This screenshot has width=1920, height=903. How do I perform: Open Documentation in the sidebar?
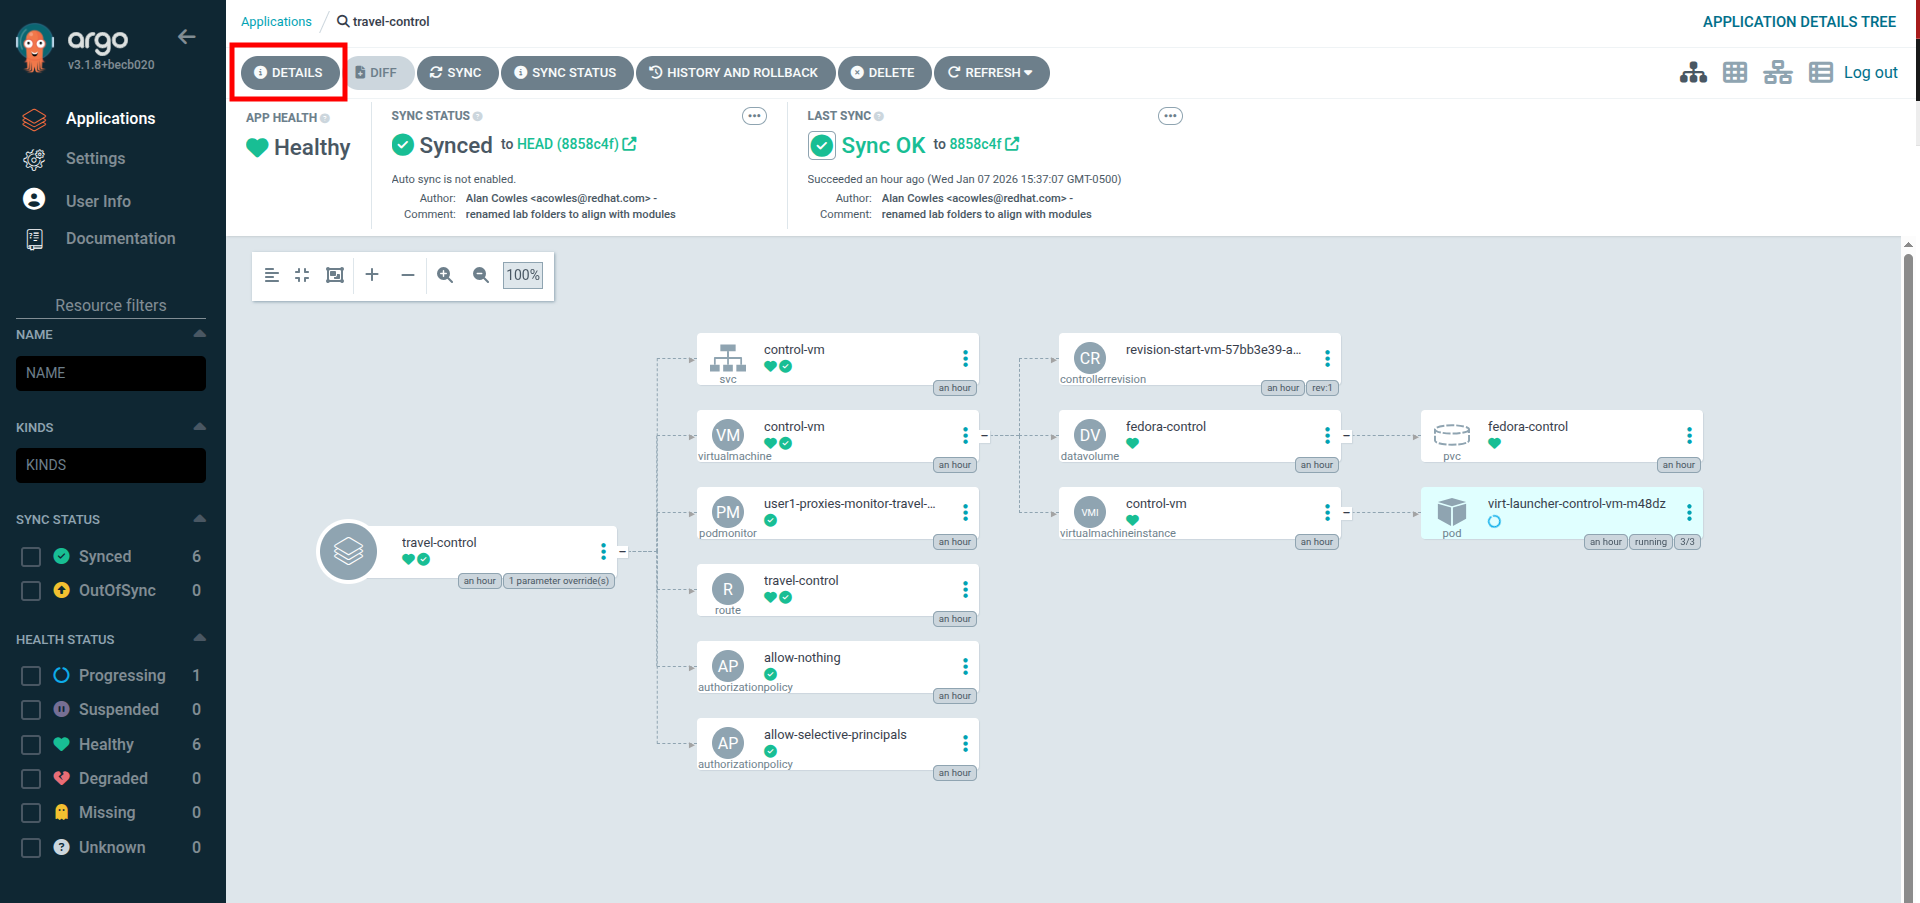(120, 239)
